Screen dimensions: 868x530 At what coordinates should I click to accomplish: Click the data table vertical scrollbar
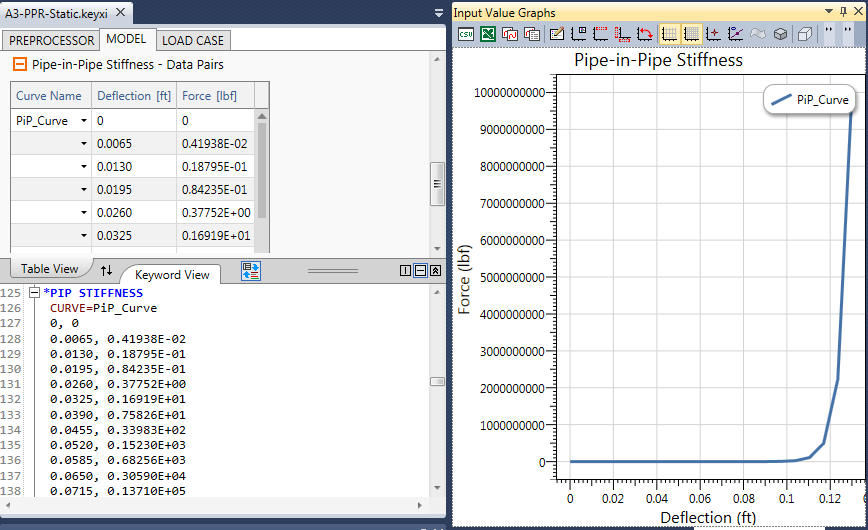tap(262, 171)
